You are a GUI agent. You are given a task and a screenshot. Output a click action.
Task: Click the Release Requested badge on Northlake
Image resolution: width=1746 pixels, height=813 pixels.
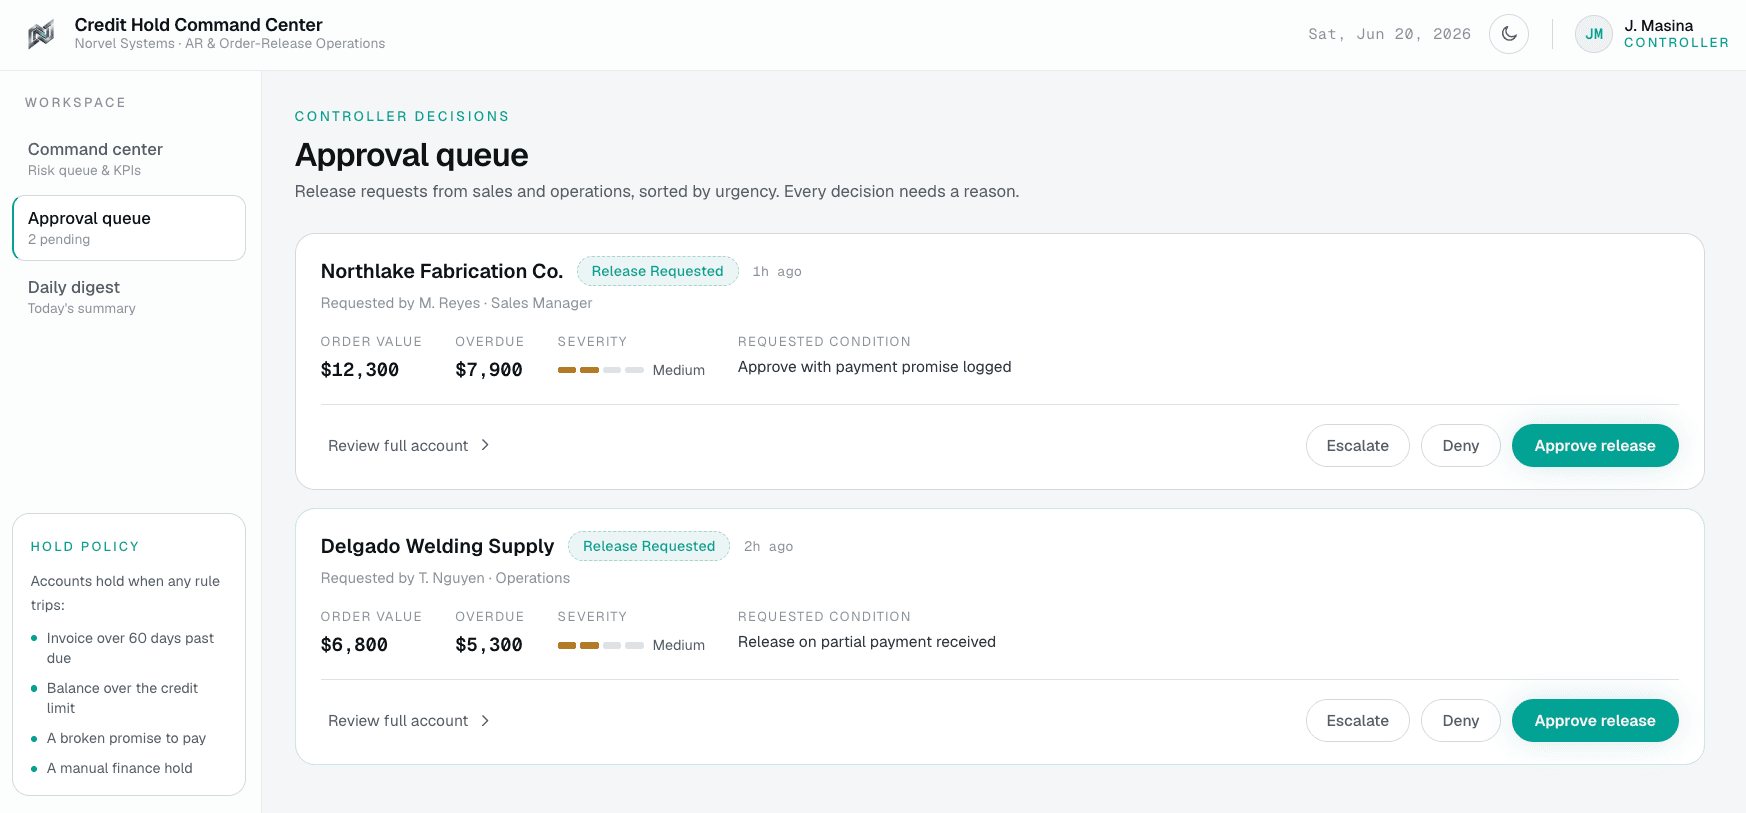coord(657,271)
